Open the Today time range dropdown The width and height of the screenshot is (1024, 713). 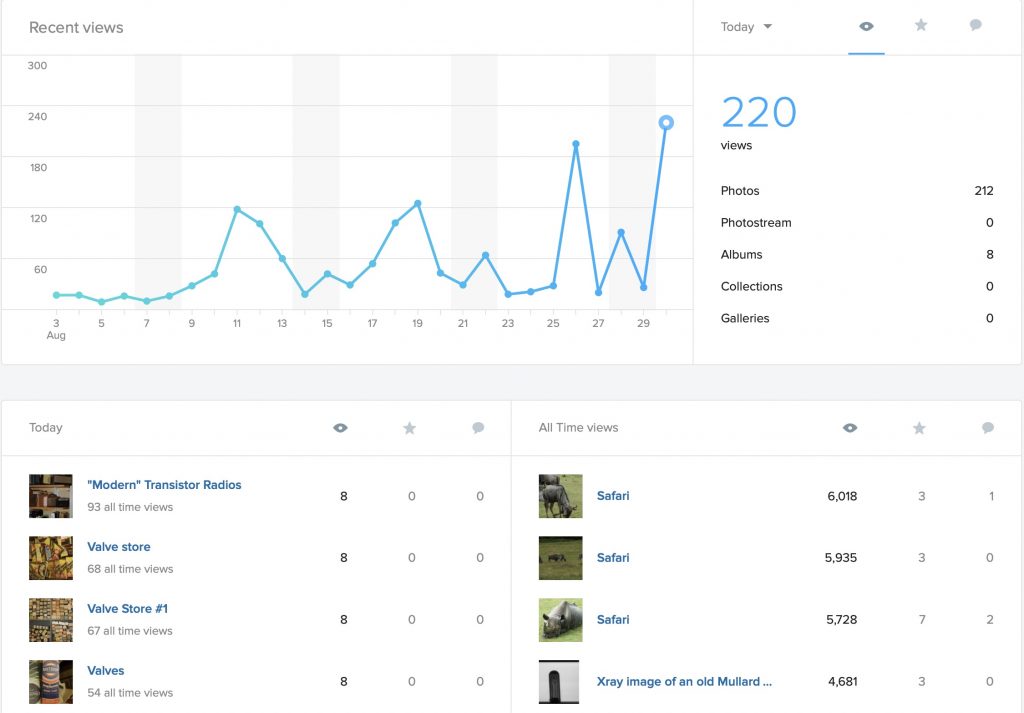pyautogui.click(x=746, y=27)
